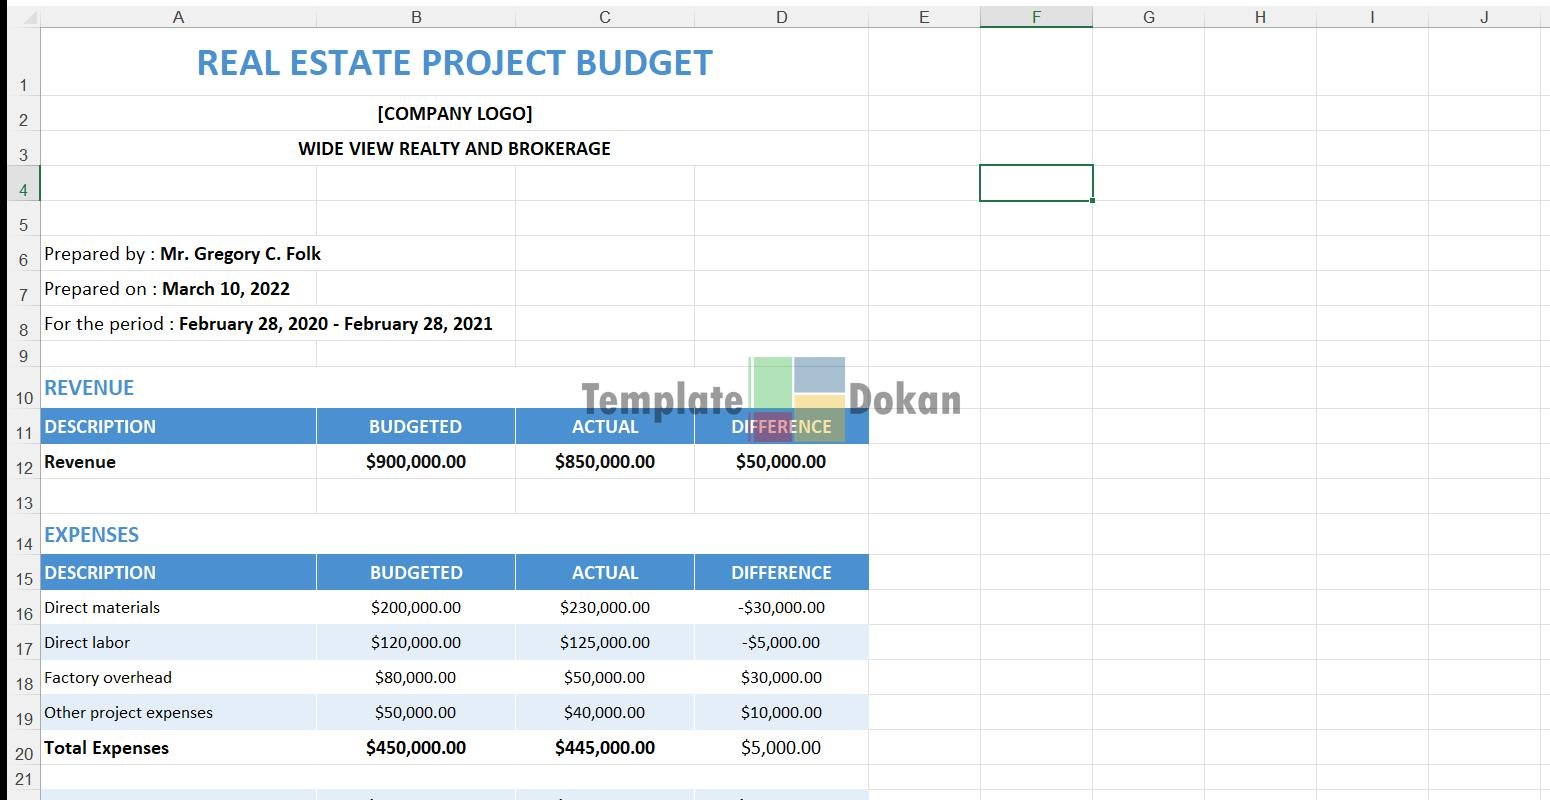The image size is (1550, 800).
Task: Select the Direct labor difference cell -$5,000.00
Action: (x=781, y=643)
